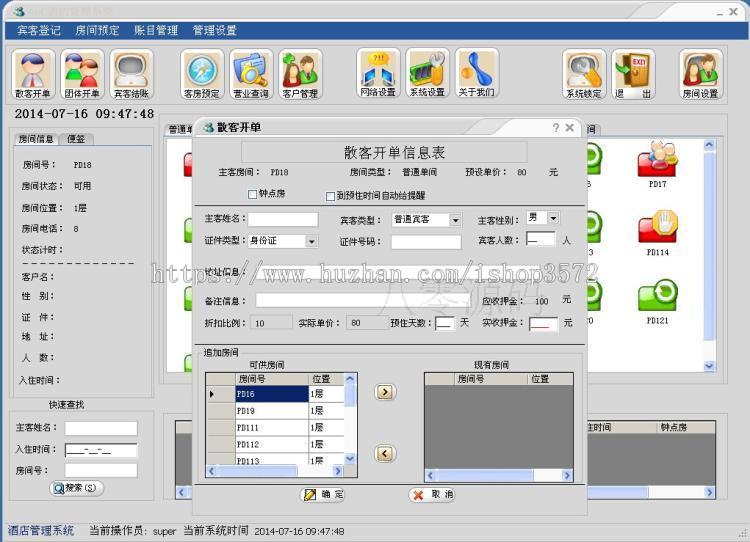The width and height of the screenshot is (750, 542).
Task: Click into the 主客姓名 field in dialog
Action: coord(283,220)
